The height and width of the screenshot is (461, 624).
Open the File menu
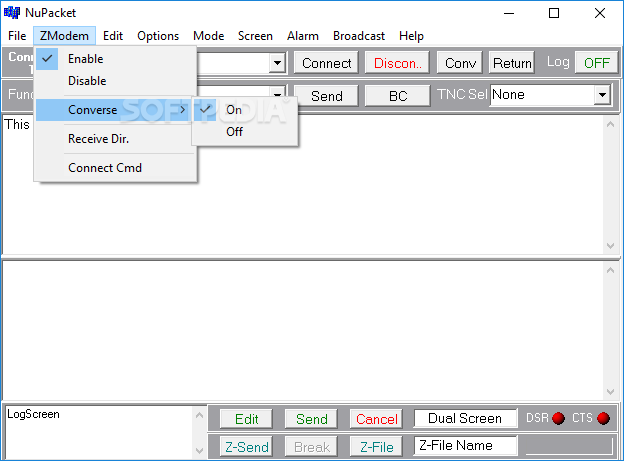pos(17,36)
